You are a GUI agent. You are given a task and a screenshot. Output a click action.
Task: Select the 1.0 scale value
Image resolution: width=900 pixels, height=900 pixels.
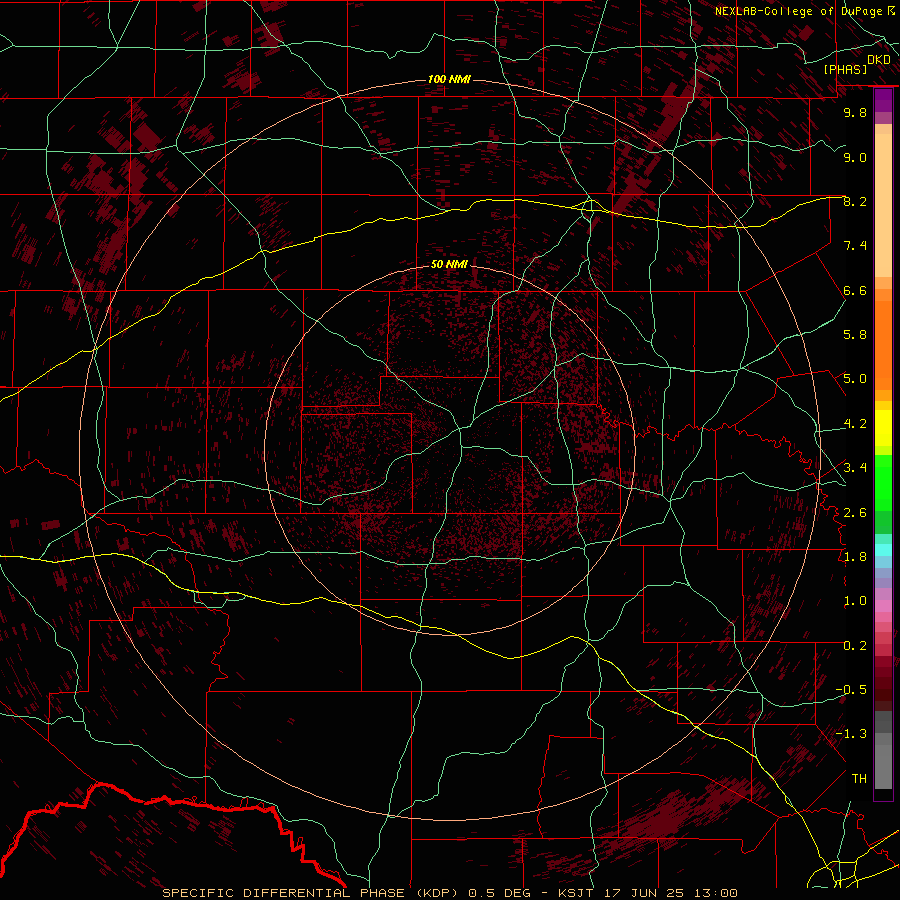pos(855,601)
